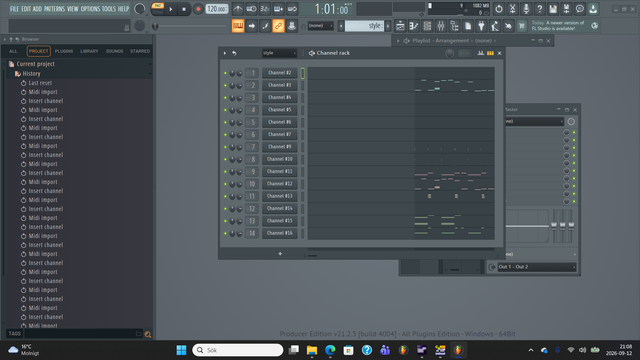Adjust the master pitch slider handle
This screenshot has height=360, width=640.
click(x=155, y=26)
